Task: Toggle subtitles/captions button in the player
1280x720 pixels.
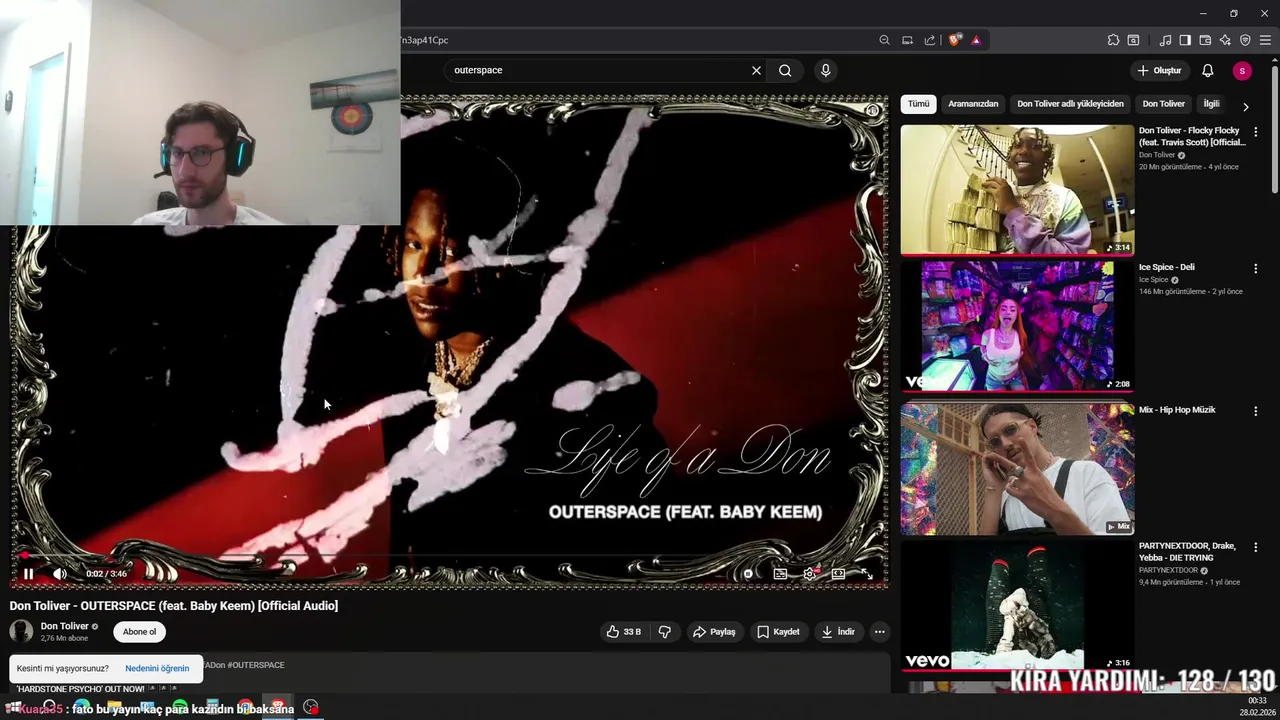Action: 780,574
